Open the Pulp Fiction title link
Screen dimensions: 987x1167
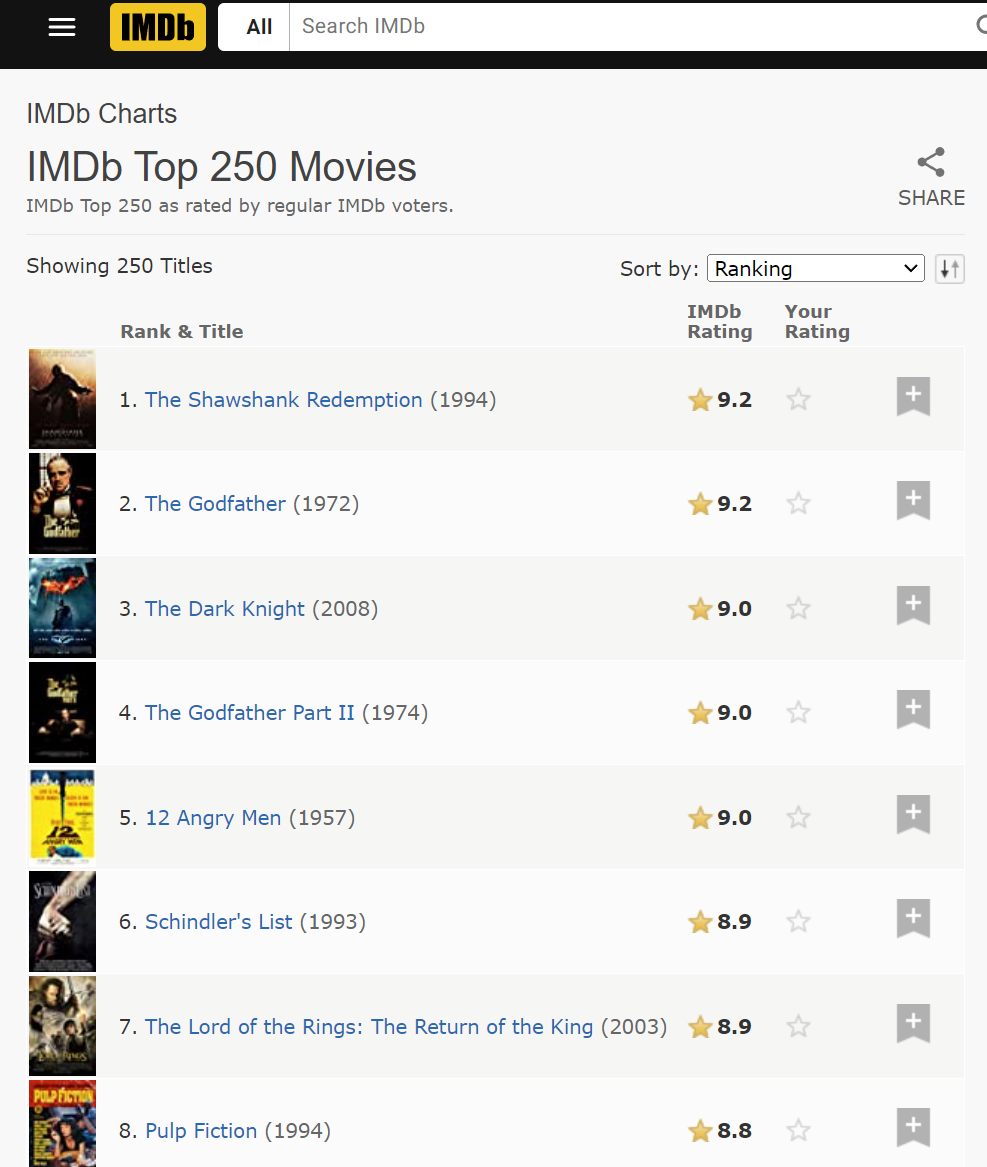click(201, 1131)
